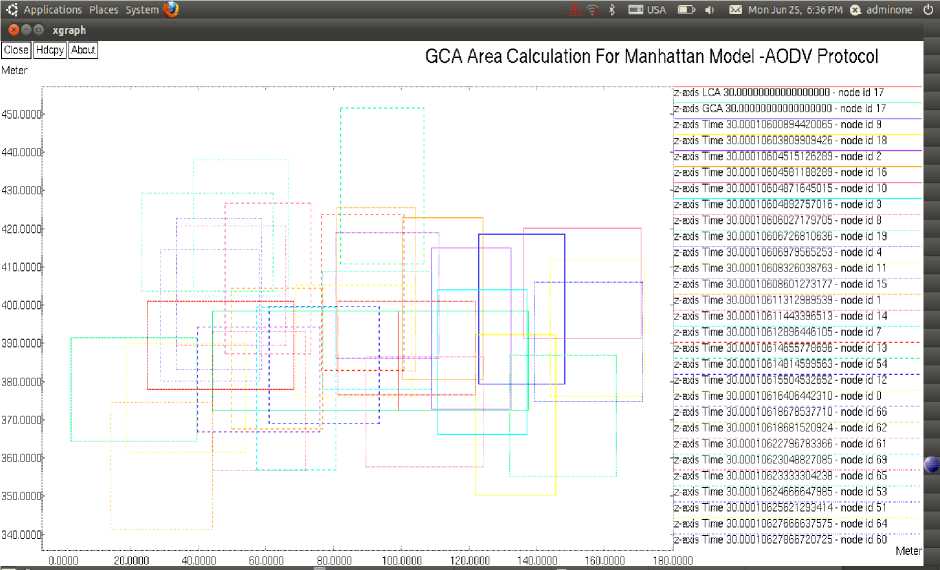Open the wireless network indicator
This screenshot has height=570, width=940.
point(592,10)
